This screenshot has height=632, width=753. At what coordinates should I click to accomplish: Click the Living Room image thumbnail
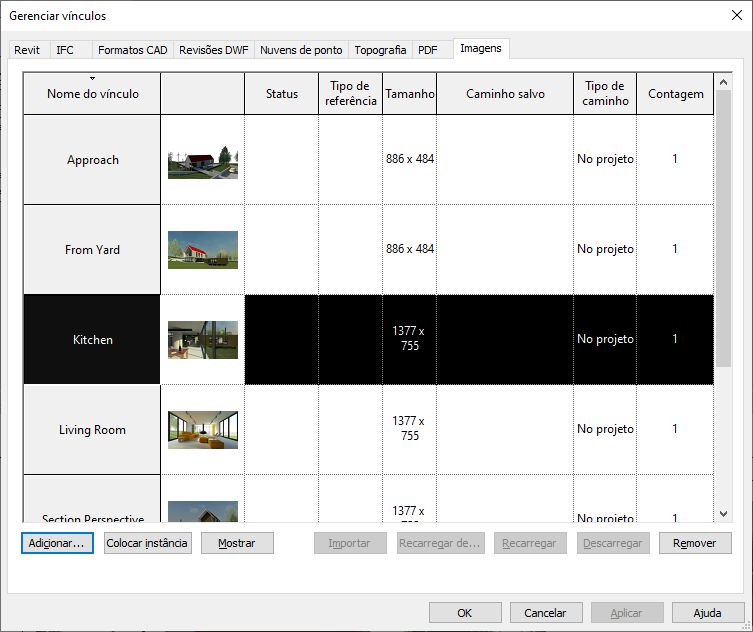203,430
